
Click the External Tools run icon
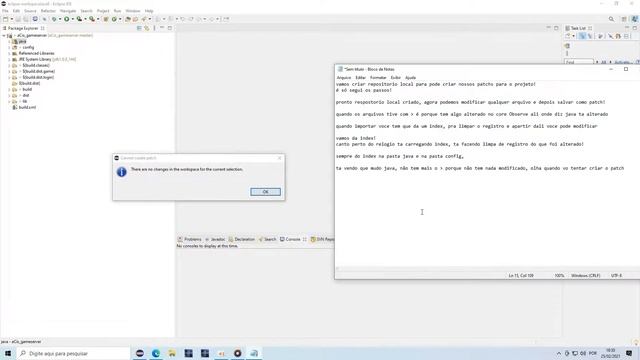click(x=92, y=19)
